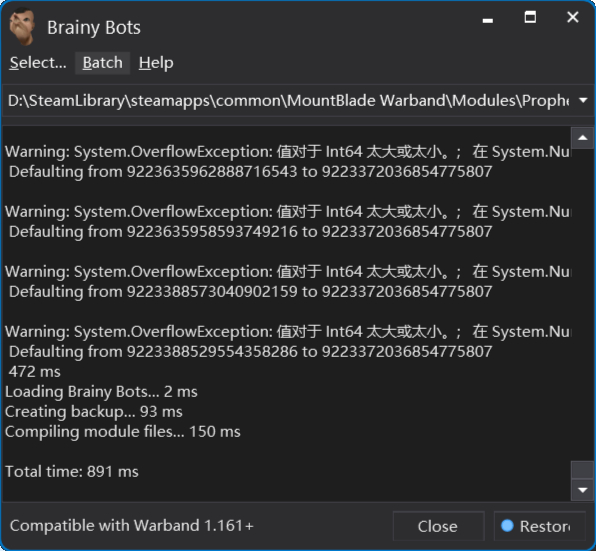The width and height of the screenshot is (596, 551).
Task: Click the "Total time: 891 ms" log line
Action: 72,472
